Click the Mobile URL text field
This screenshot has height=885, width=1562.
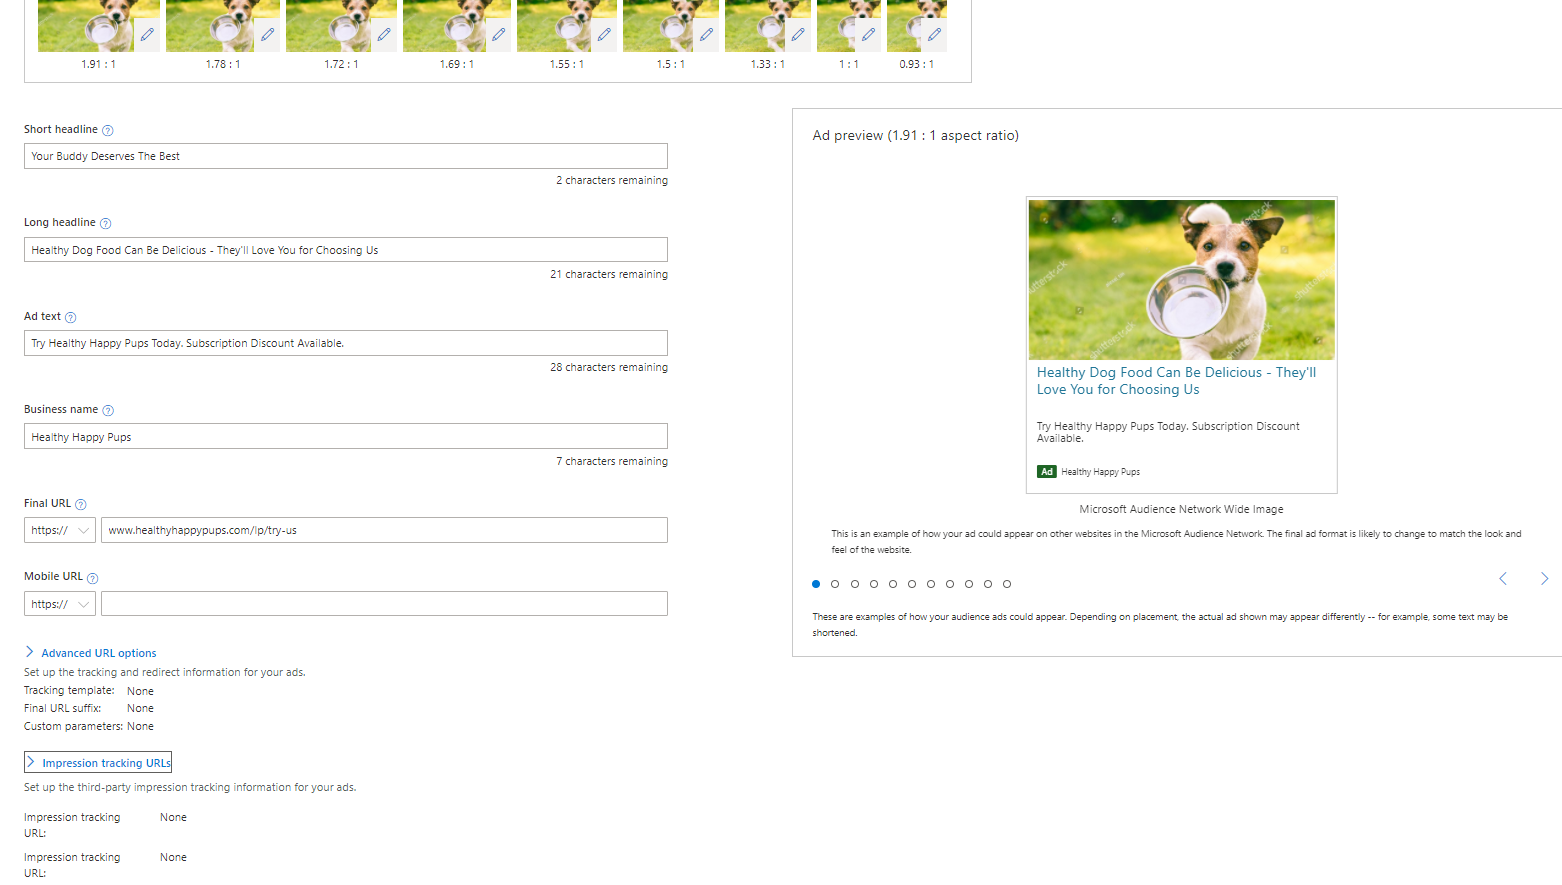[384, 604]
